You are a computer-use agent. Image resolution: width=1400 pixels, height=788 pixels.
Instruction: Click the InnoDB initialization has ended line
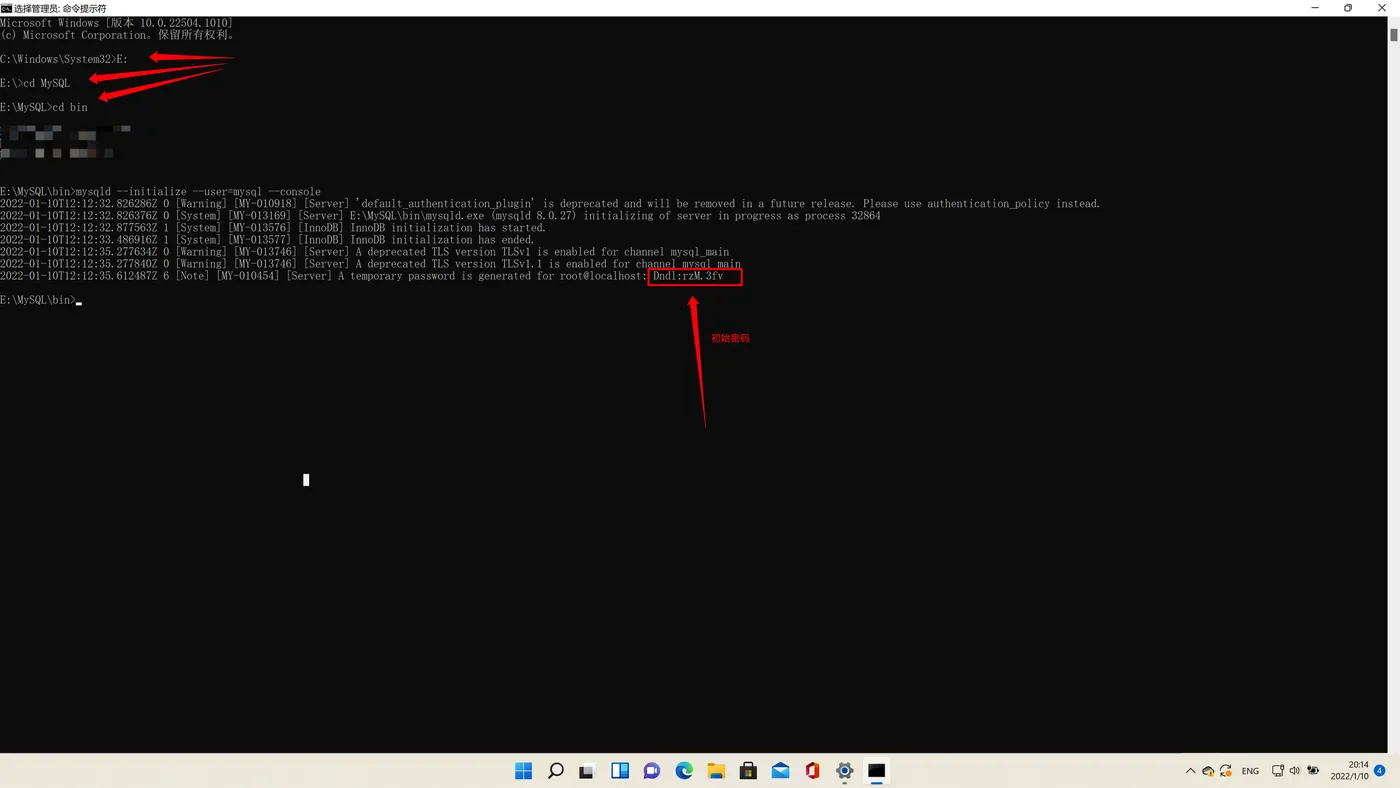click(267, 240)
